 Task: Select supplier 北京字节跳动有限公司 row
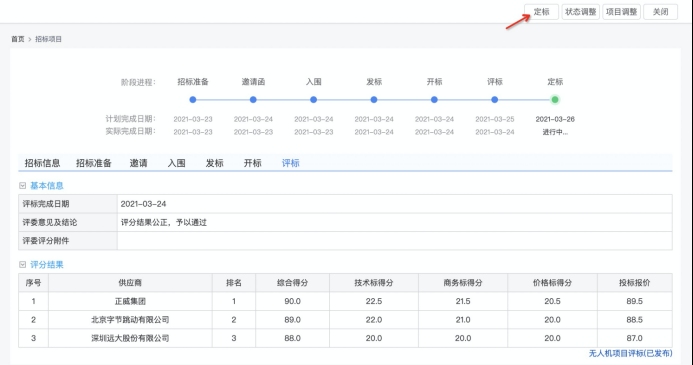click(345, 320)
